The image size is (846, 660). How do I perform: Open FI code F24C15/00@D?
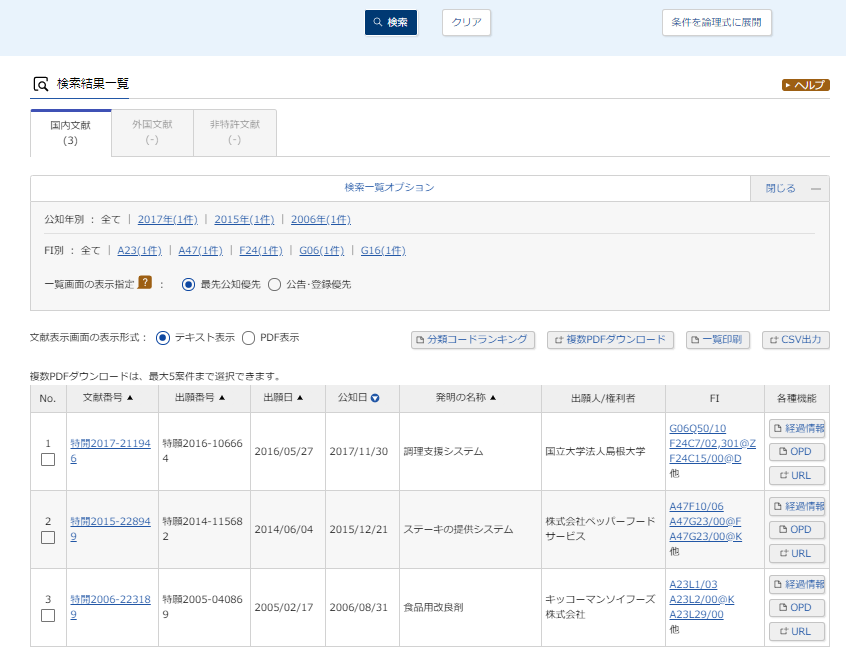coord(705,459)
